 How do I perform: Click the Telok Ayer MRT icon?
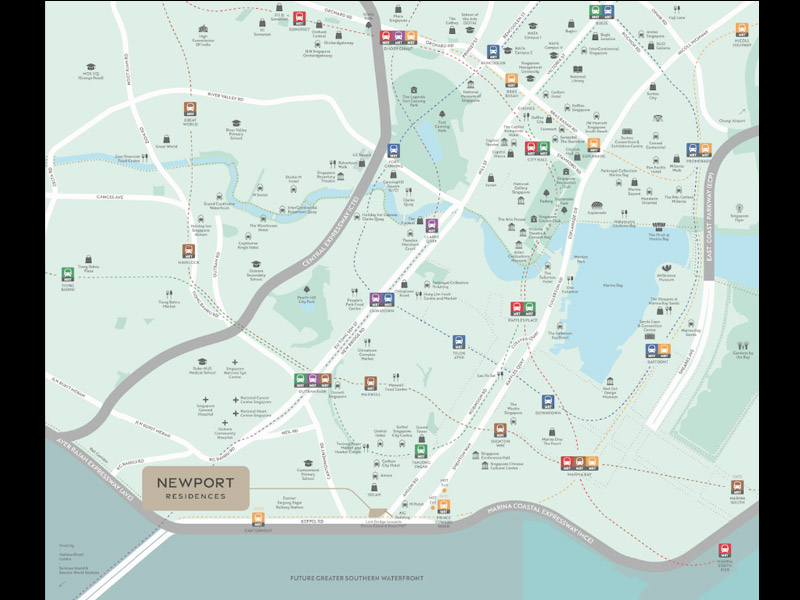(x=459, y=342)
